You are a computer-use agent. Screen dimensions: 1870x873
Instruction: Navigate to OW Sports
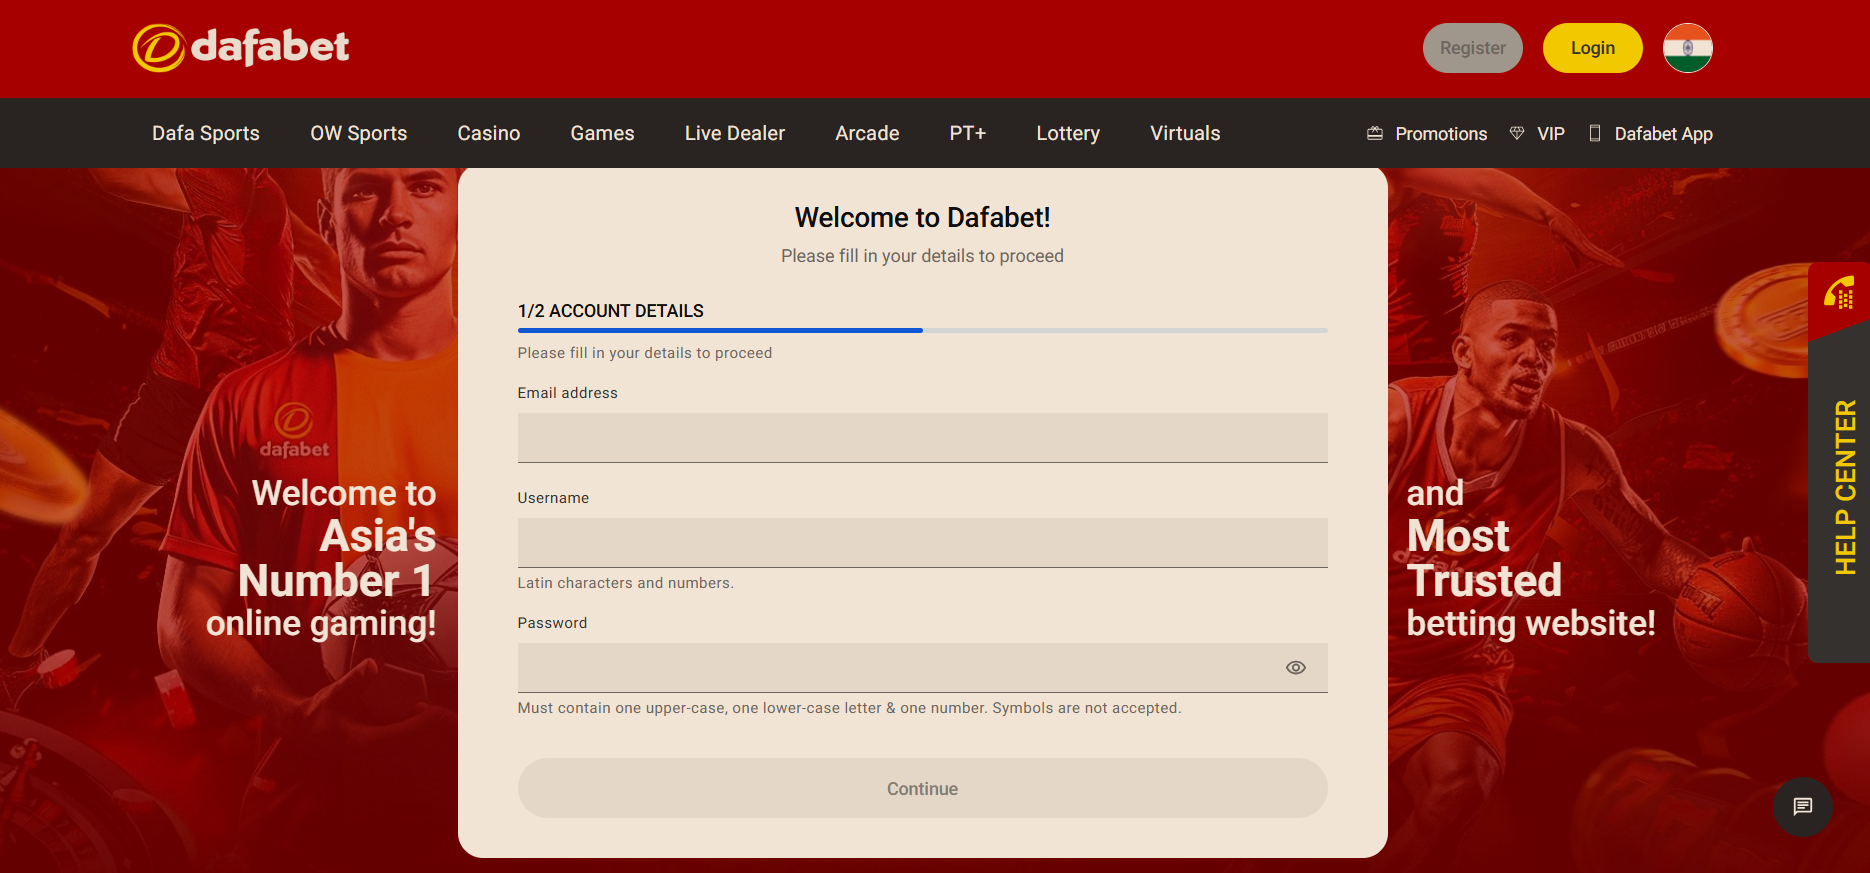pos(358,134)
